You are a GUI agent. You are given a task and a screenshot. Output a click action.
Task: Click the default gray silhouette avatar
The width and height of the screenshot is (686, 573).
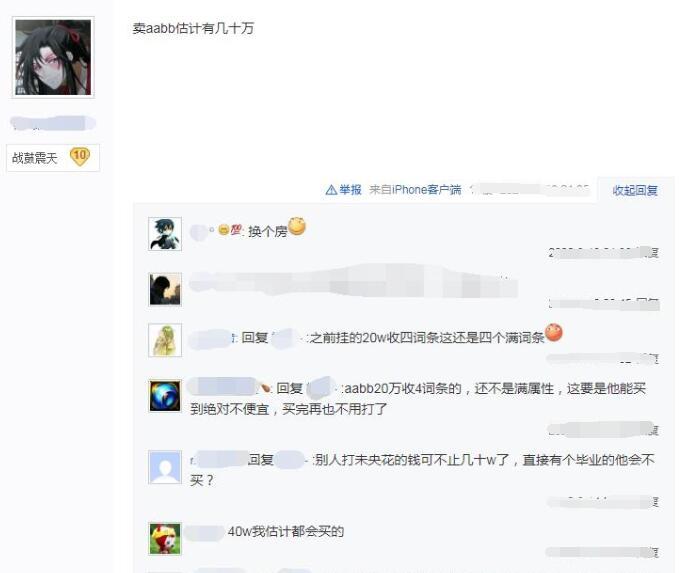[x=165, y=467]
